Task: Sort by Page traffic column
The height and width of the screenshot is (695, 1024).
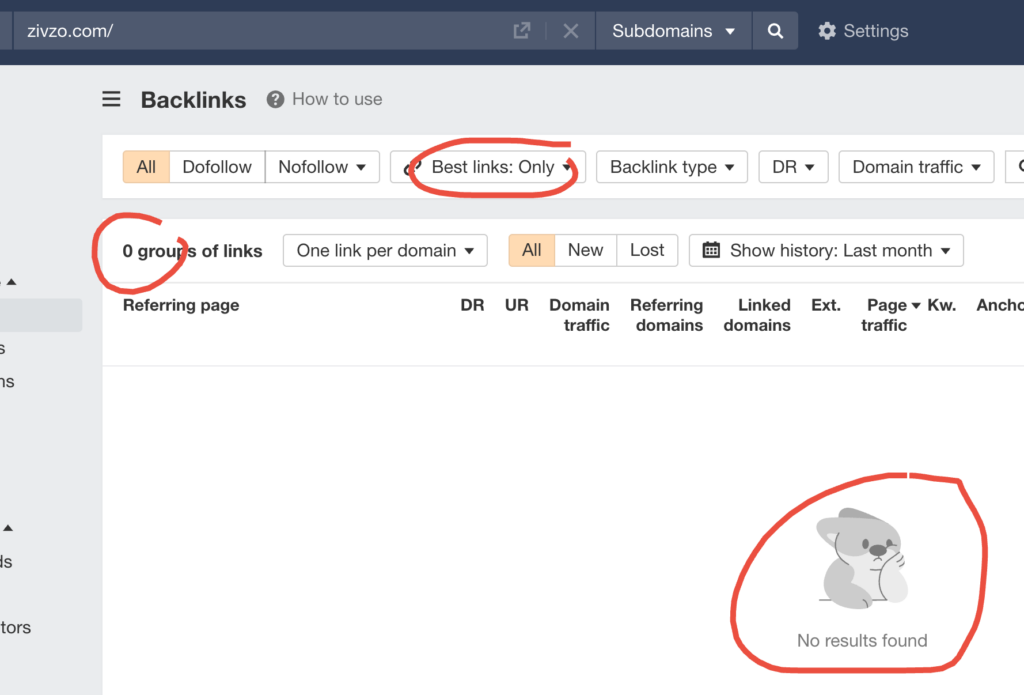Action: coord(890,315)
